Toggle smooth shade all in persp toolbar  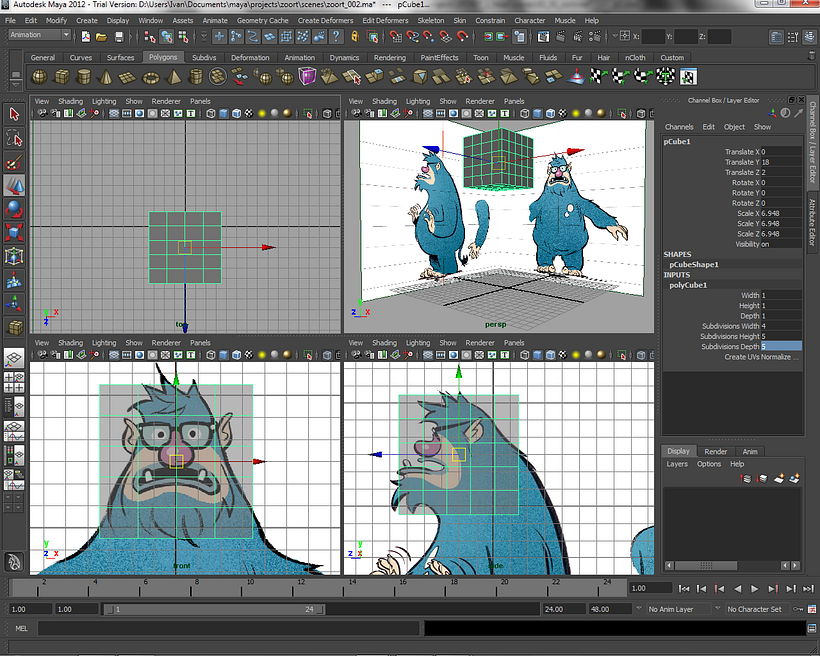[x=538, y=114]
